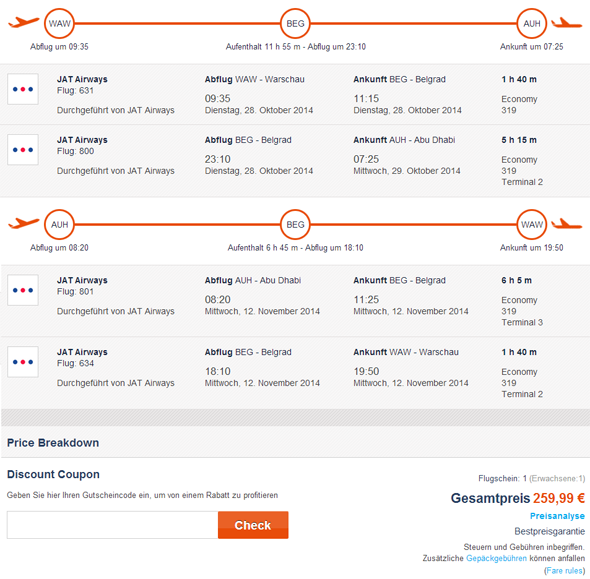Screen dimensions: 590x579
Task: Click the JAT Airways logo for flight 801
Action: (x=23, y=290)
